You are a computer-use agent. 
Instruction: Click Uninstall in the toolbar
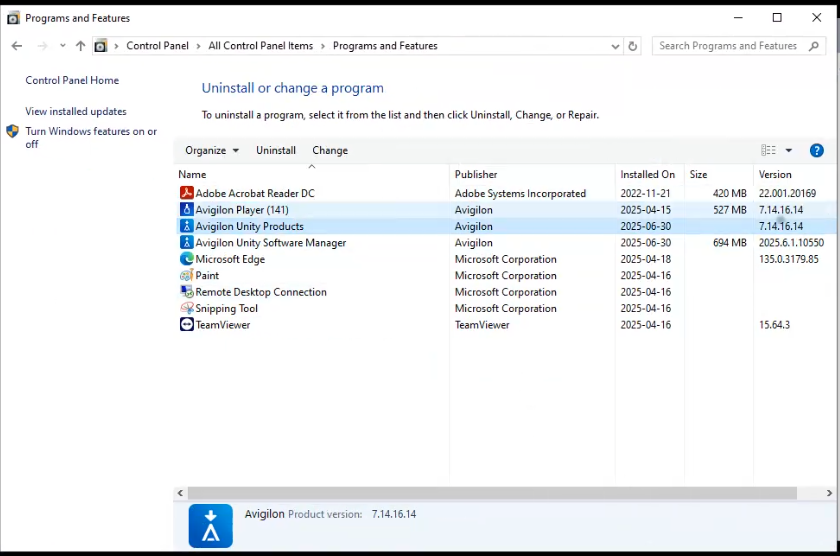tap(276, 150)
